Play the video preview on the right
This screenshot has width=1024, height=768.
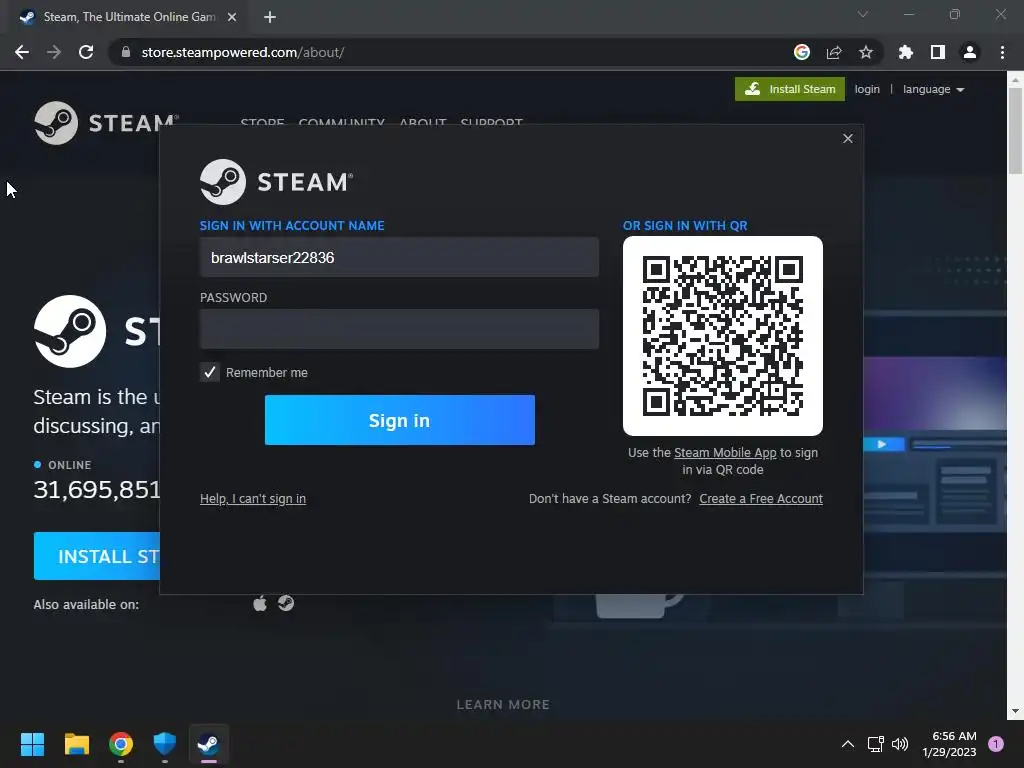[882, 444]
